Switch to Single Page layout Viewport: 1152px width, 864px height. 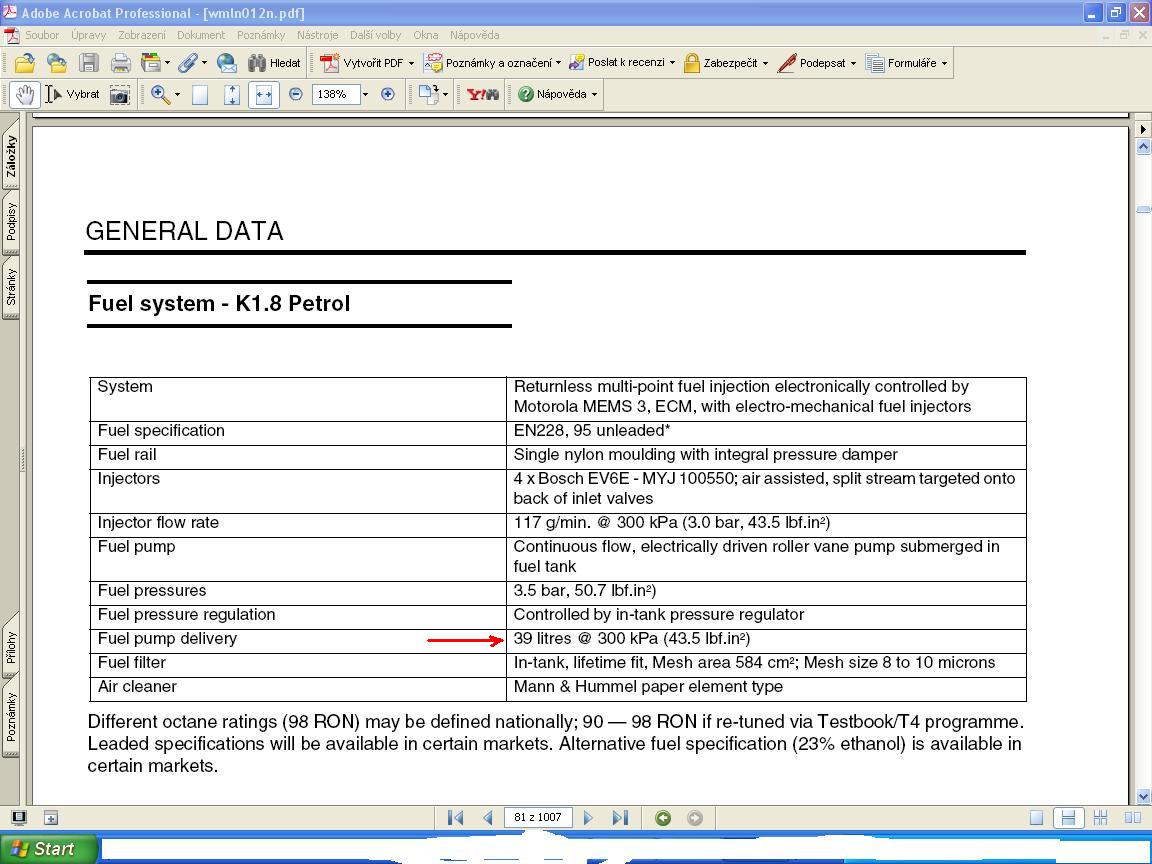point(1036,818)
